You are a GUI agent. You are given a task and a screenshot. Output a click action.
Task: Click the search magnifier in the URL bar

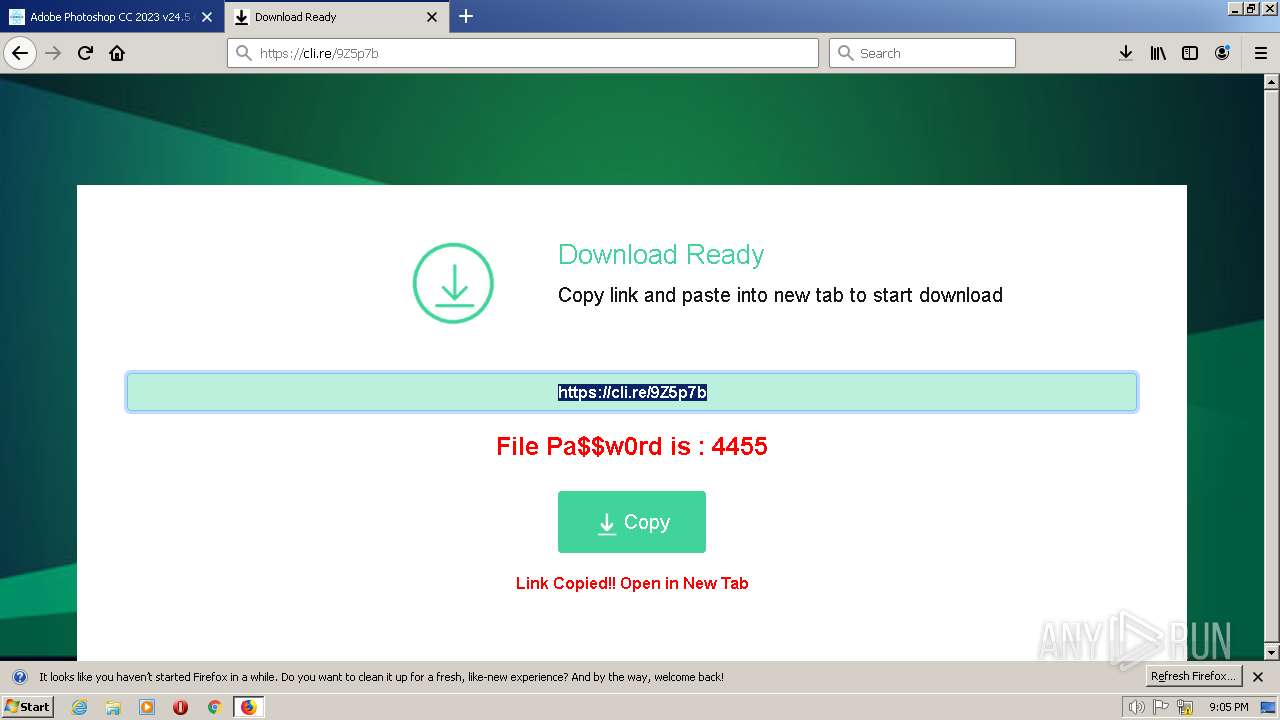pyautogui.click(x=243, y=53)
